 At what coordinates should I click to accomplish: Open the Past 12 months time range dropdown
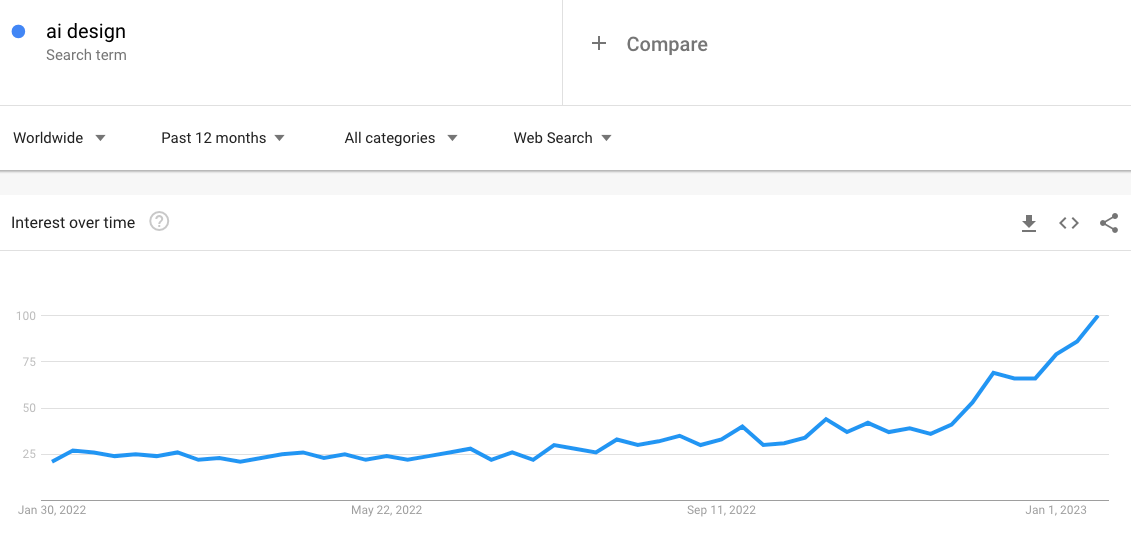223,138
